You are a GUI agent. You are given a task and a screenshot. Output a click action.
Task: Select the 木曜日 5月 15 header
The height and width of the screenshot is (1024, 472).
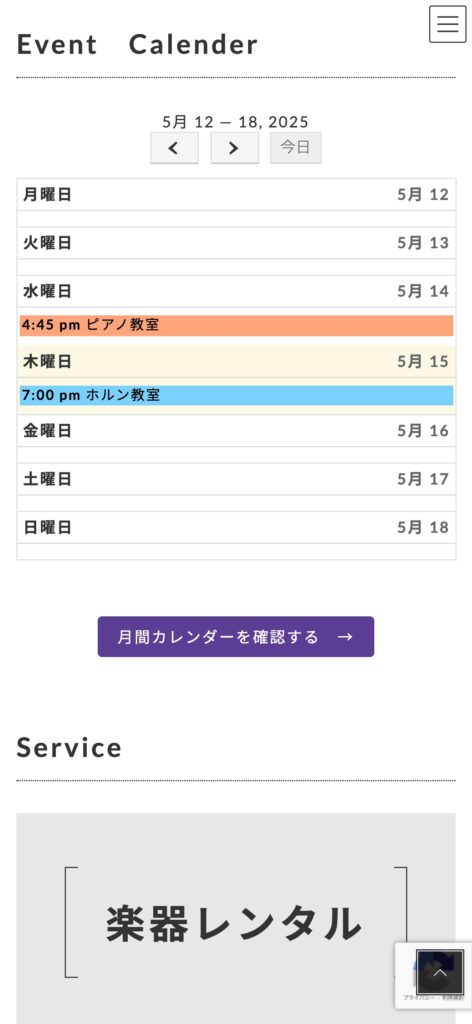[x=236, y=361]
